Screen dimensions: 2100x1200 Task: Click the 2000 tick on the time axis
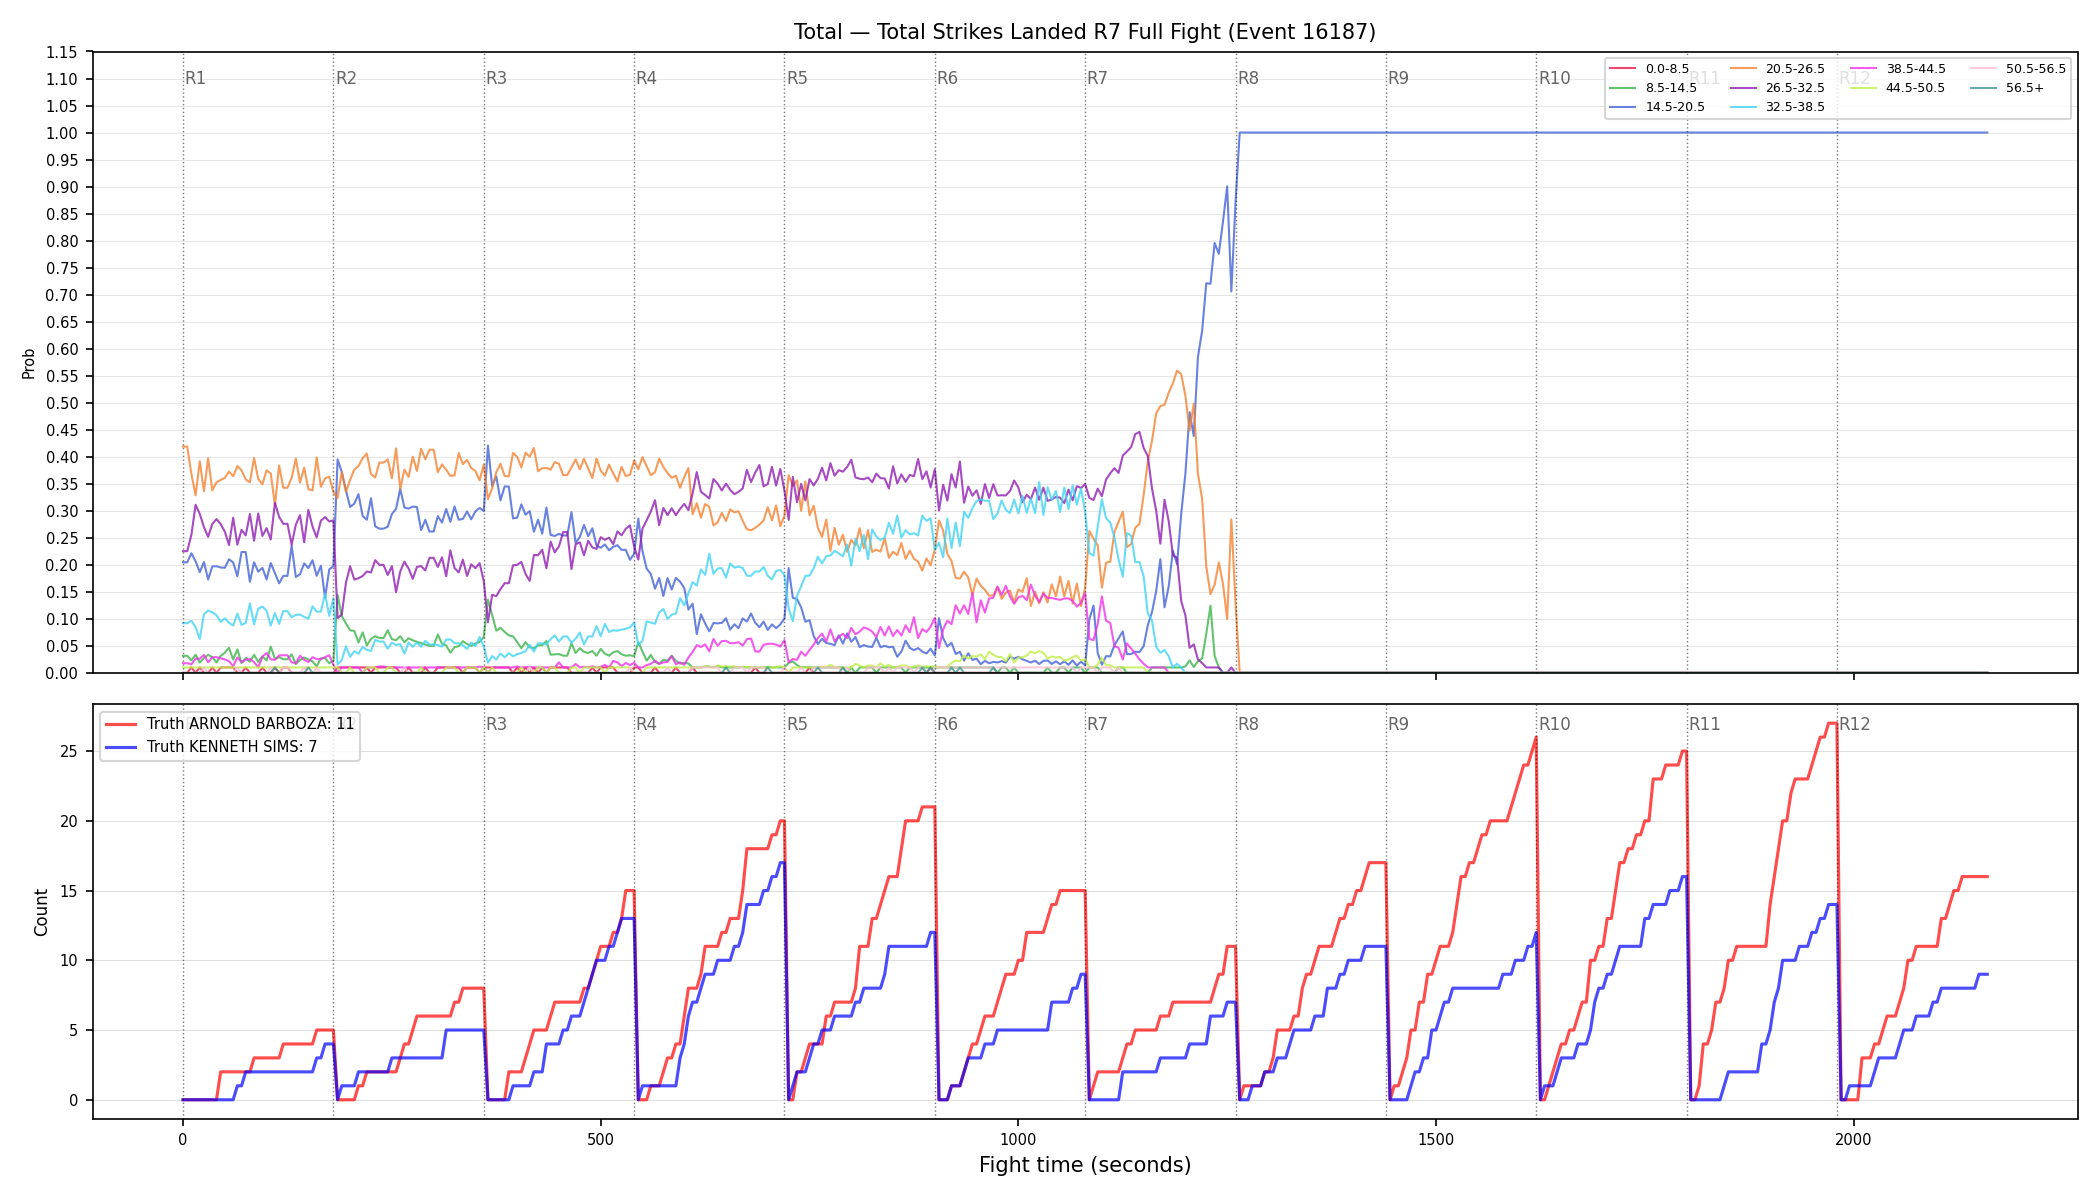1854,1139
